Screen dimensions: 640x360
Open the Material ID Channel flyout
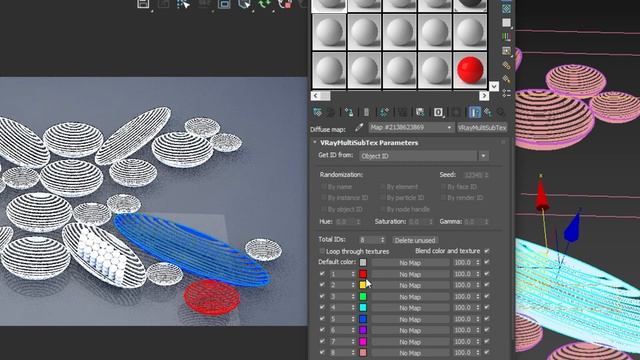pos(438,112)
